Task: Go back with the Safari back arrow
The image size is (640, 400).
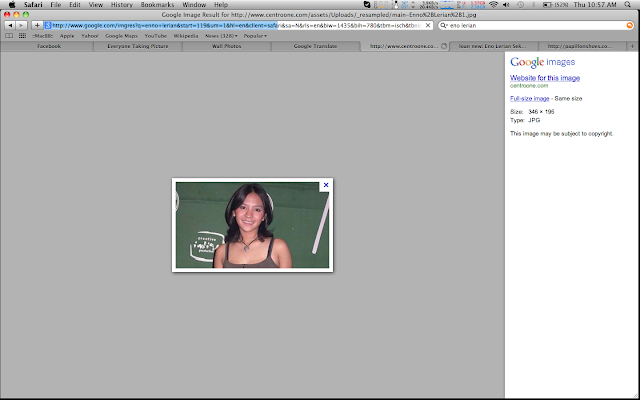Action: click(x=10, y=25)
